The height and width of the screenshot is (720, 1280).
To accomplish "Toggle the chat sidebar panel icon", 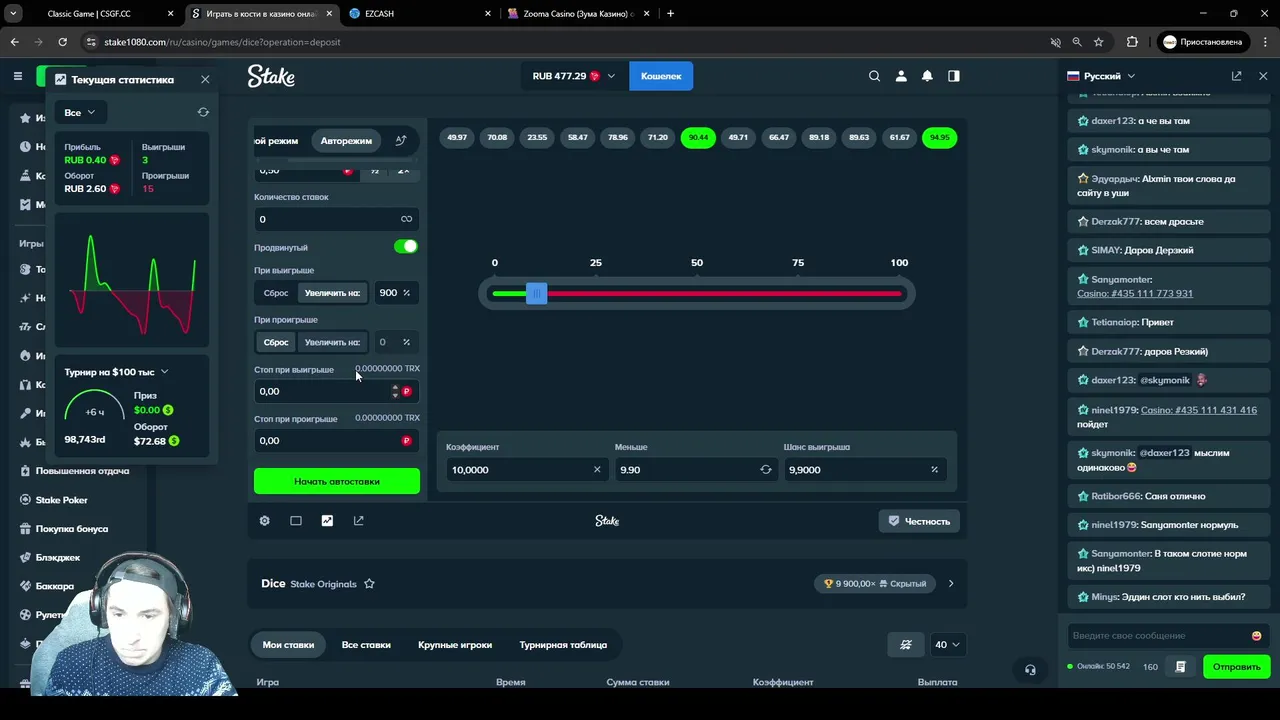I will point(954,76).
